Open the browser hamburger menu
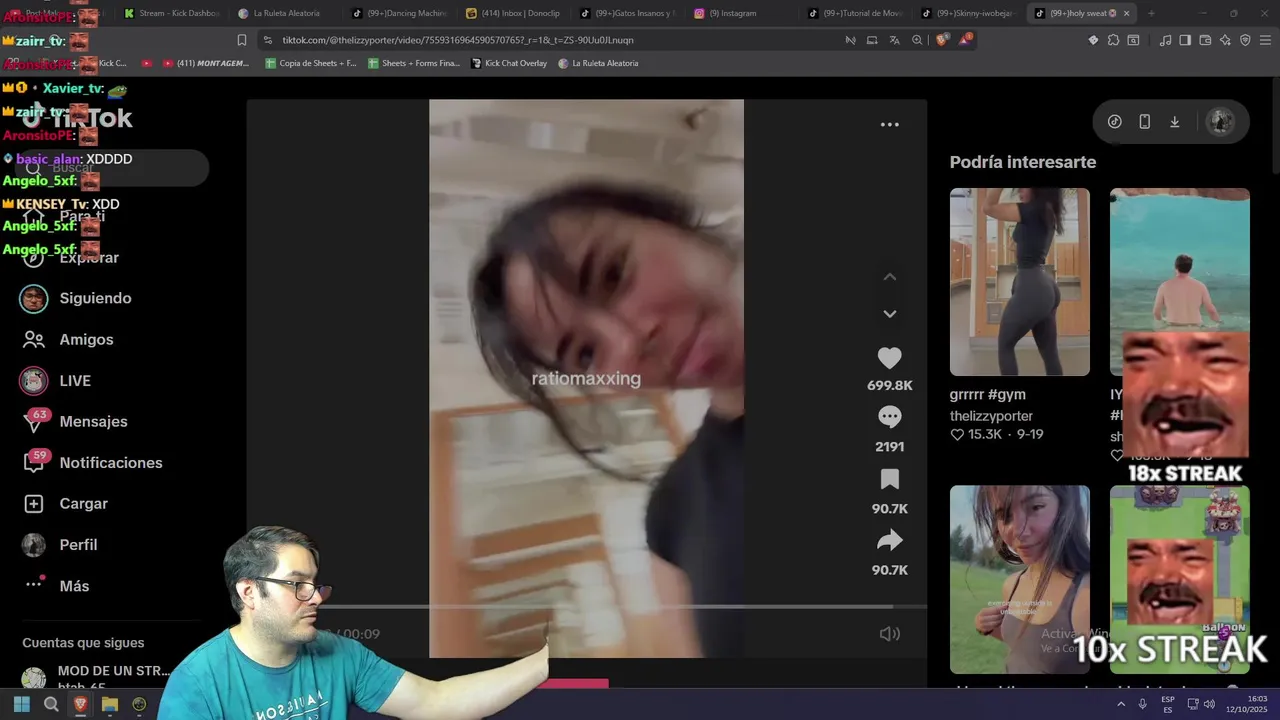Screen dimensions: 1280x720 pyautogui.click(x=1265, y=40)
